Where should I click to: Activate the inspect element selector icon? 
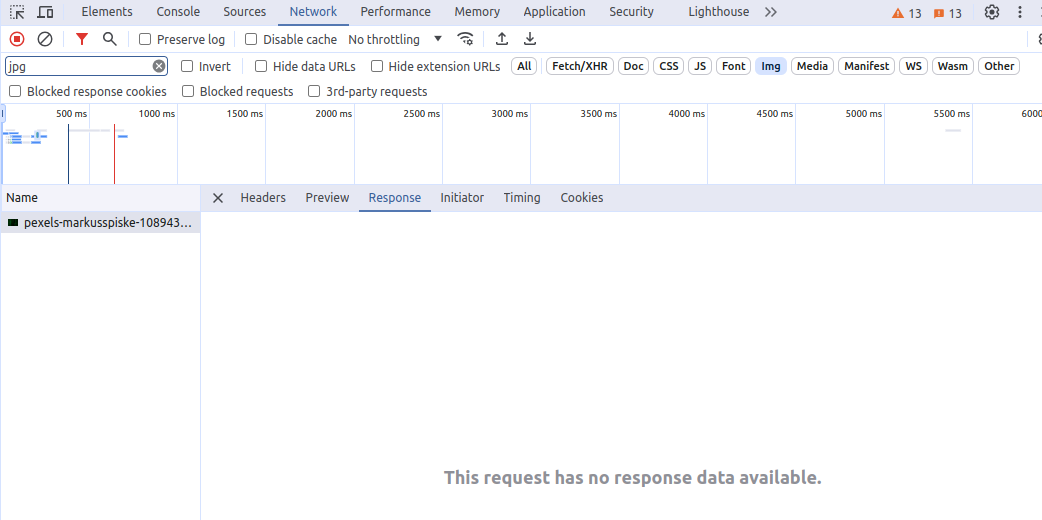click(x=17, y=12)
